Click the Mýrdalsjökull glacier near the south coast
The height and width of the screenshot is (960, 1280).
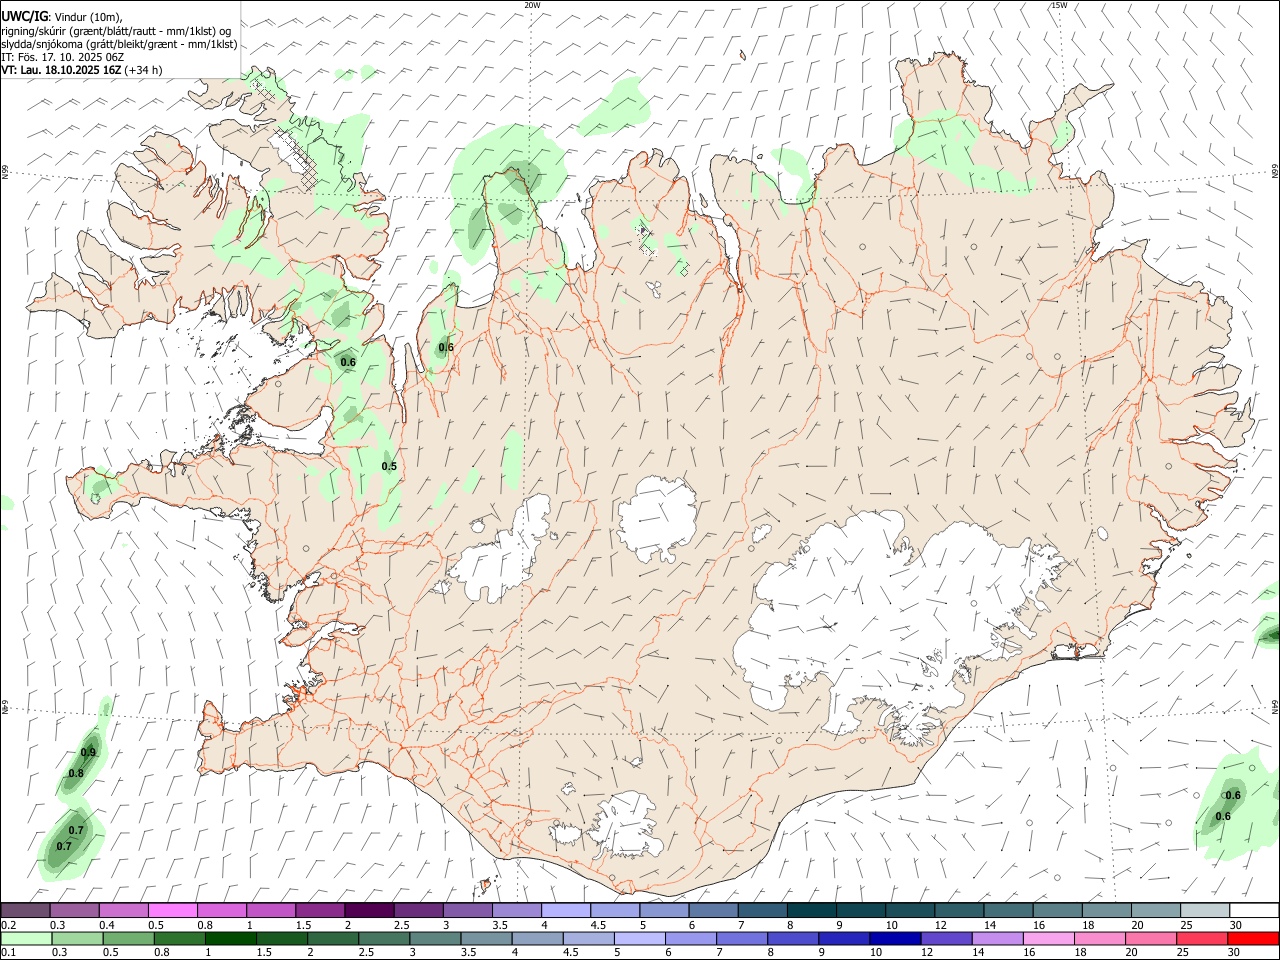pyautogui.click(x=627, y=823)
